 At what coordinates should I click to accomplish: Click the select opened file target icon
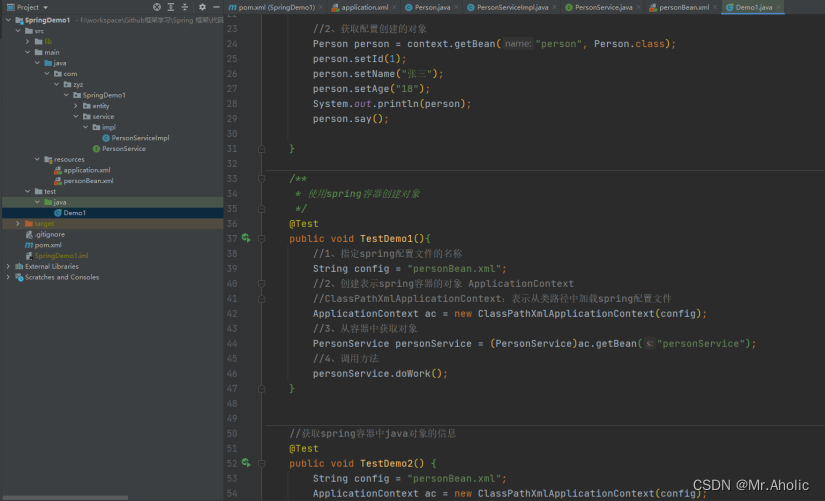(157, 7)
